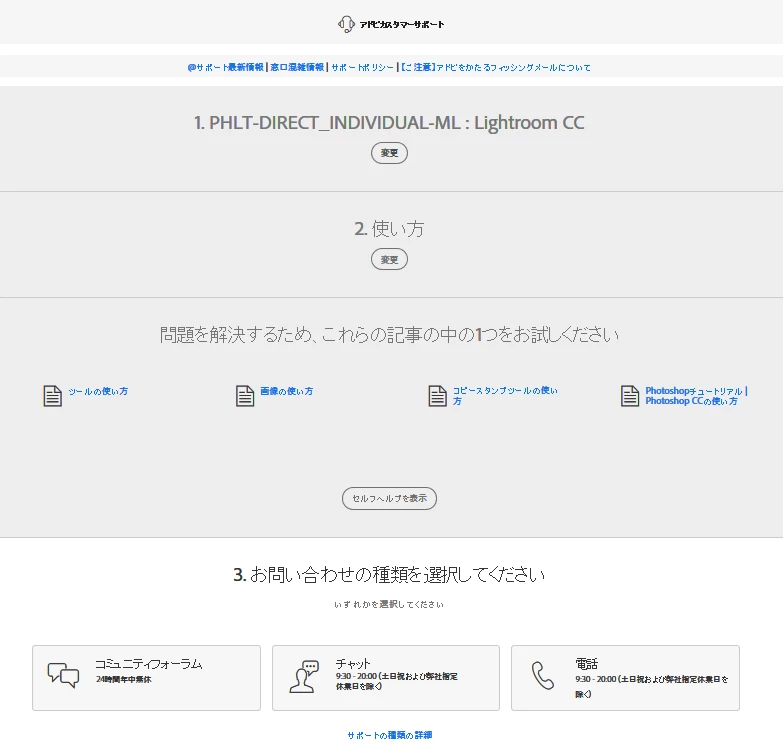The height and width of the screenshot is (744, 783).
Task: Click the いずれかを選択してください text
Action: click(x=389, y=604)
